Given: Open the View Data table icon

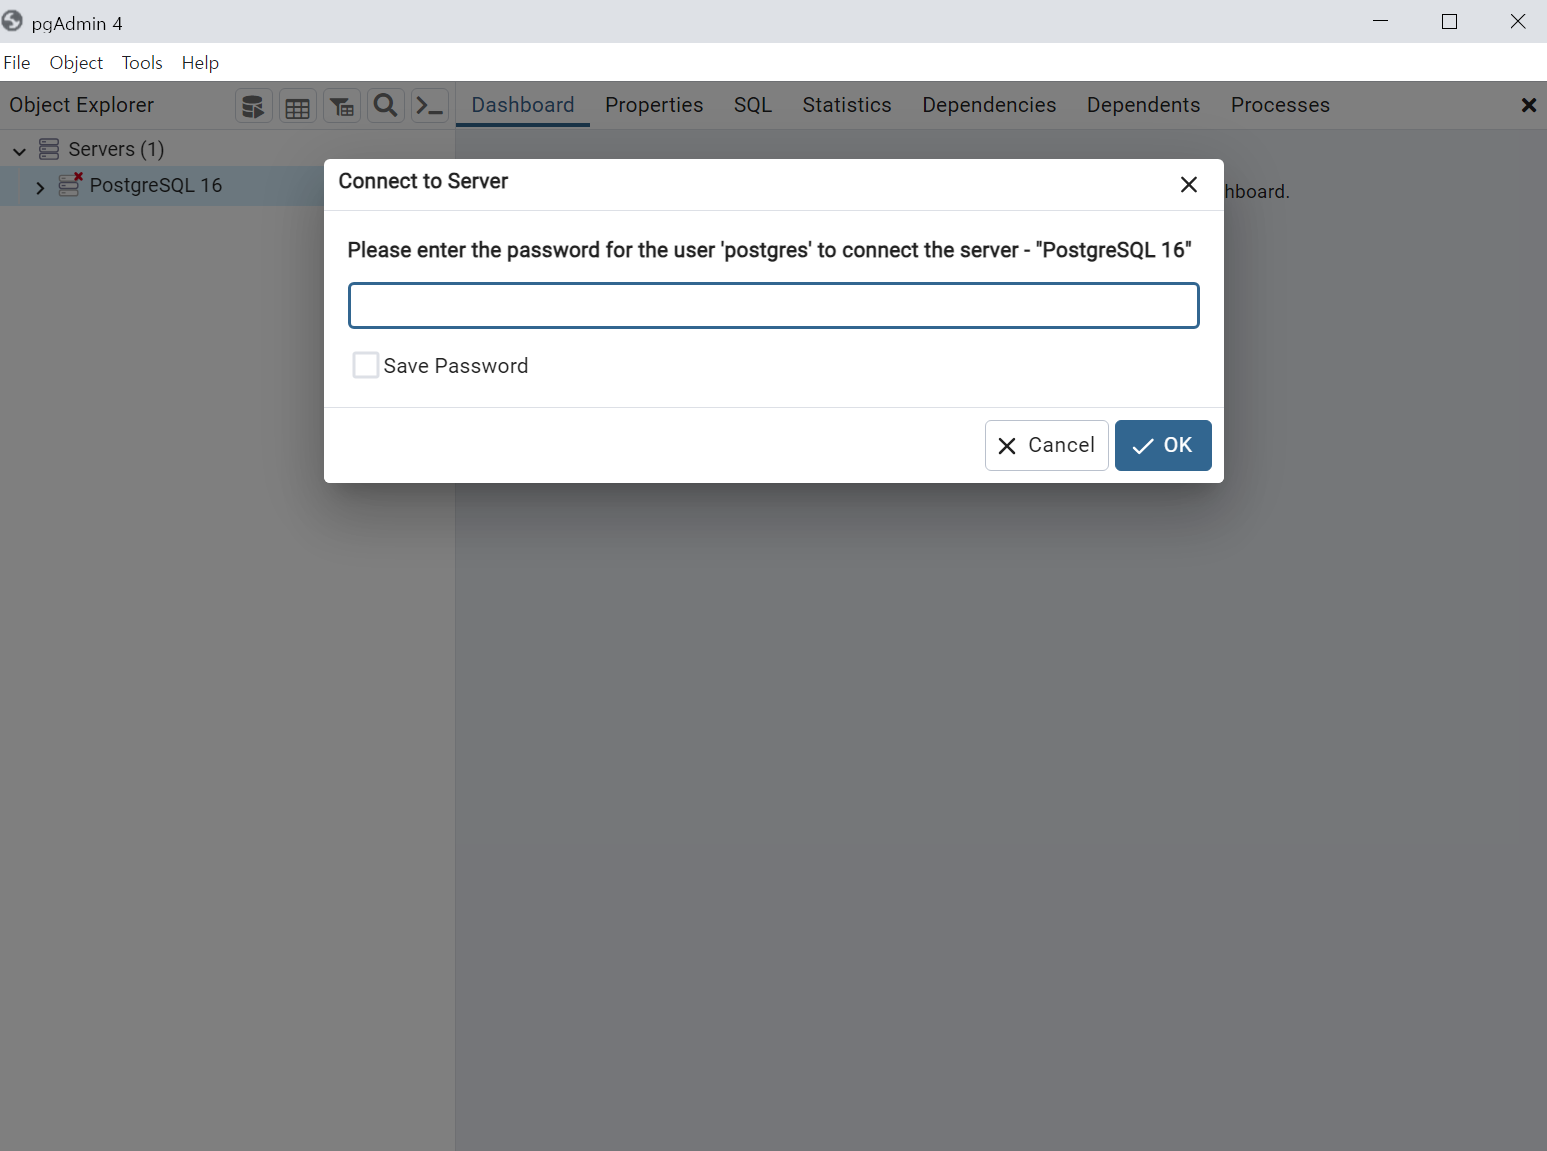Looking at the screenshot, I should coord(297,106).
